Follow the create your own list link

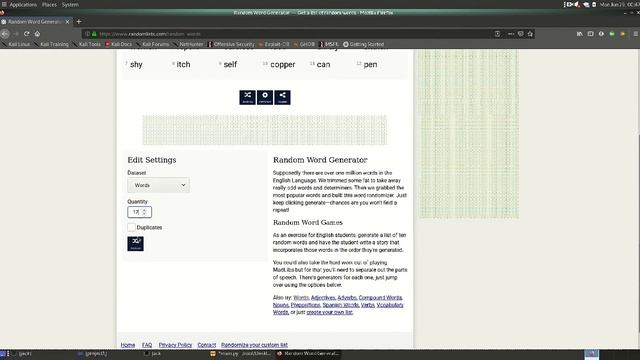tap(330, 312)
